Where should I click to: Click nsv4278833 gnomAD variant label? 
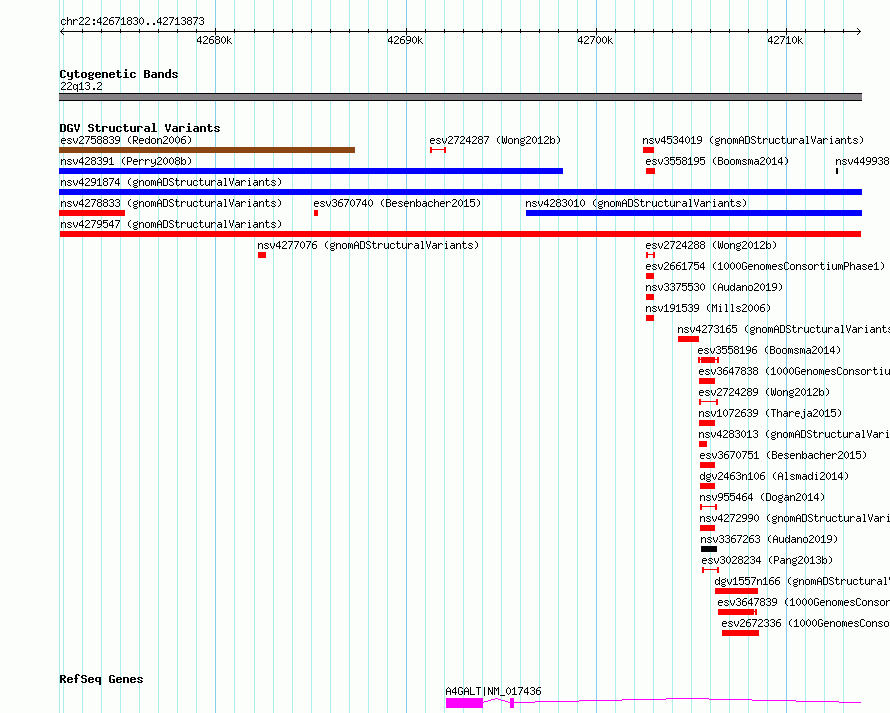pos(171,203)
